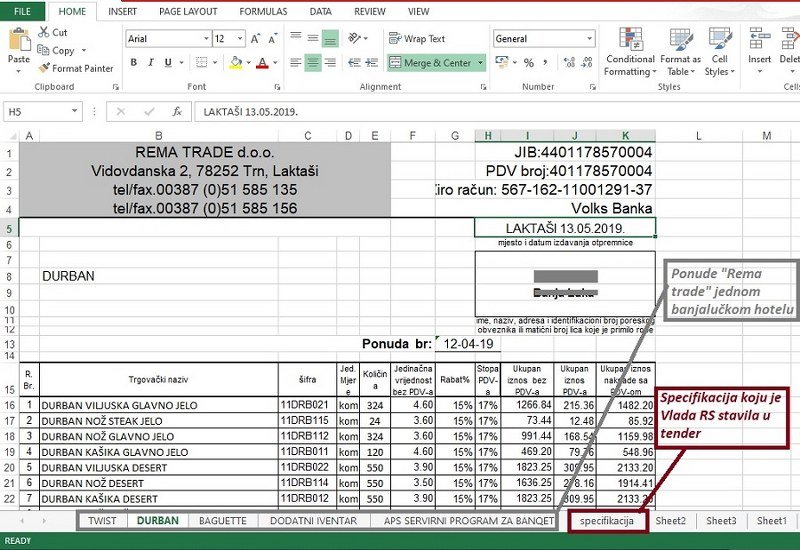Screen dimensions: 800x550
Task: Switch to the INSERT ribbon tab
Action: click(x=122, y=11)
